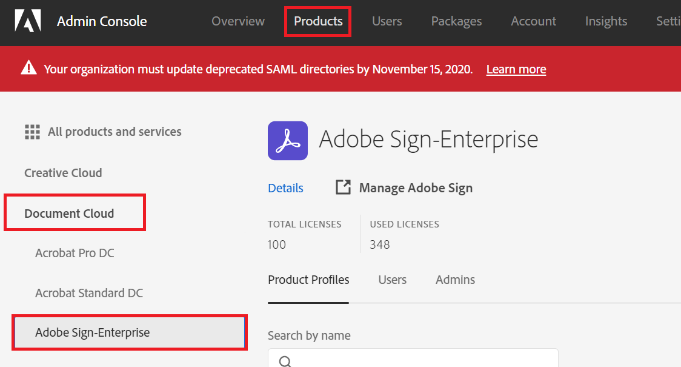Click the Adobe Sign-Enterprise page heading
Viewport: 681px width, 367px height.
428,140
